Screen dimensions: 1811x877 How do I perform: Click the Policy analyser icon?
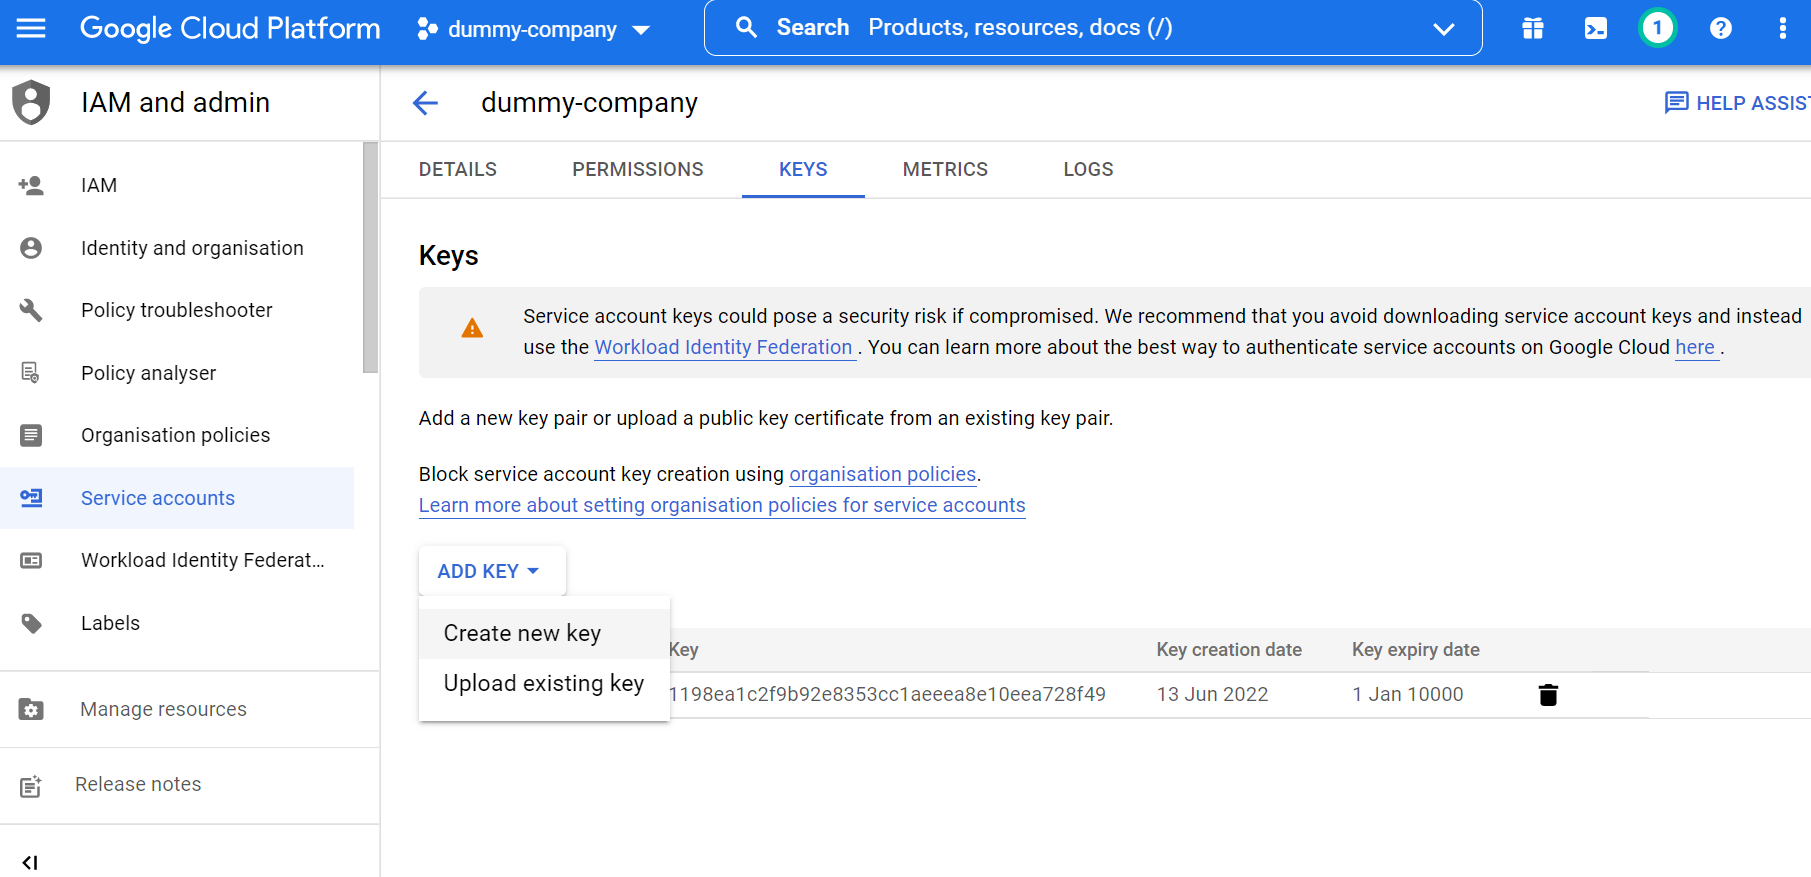[31, 373]
